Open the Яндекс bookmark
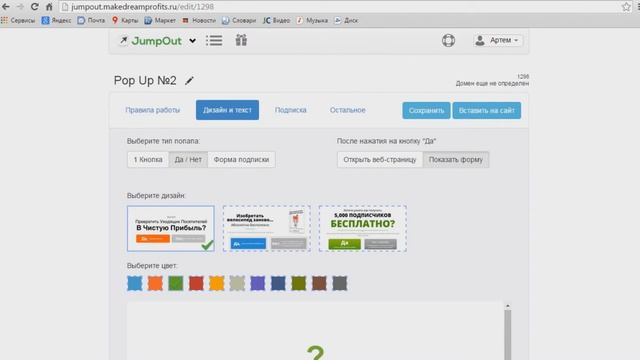 click(56, 20)
